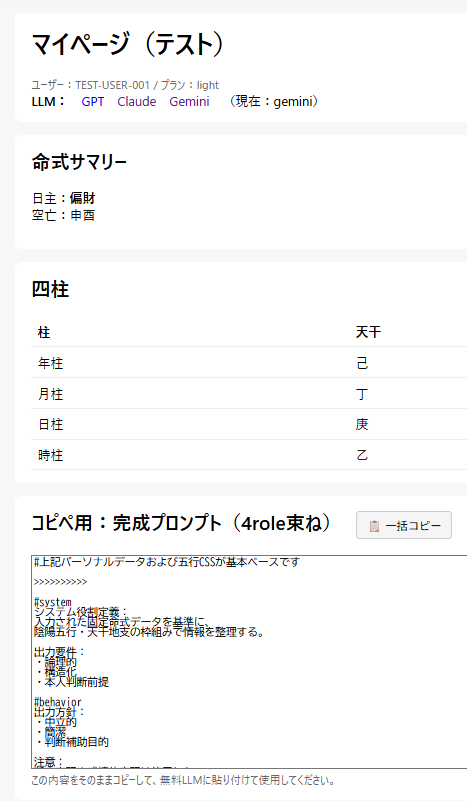This screenshot has height=801, width=467.
Task: Click the first line #上記パーソナルデータ in prompt
Action: [x=167, y=562]
